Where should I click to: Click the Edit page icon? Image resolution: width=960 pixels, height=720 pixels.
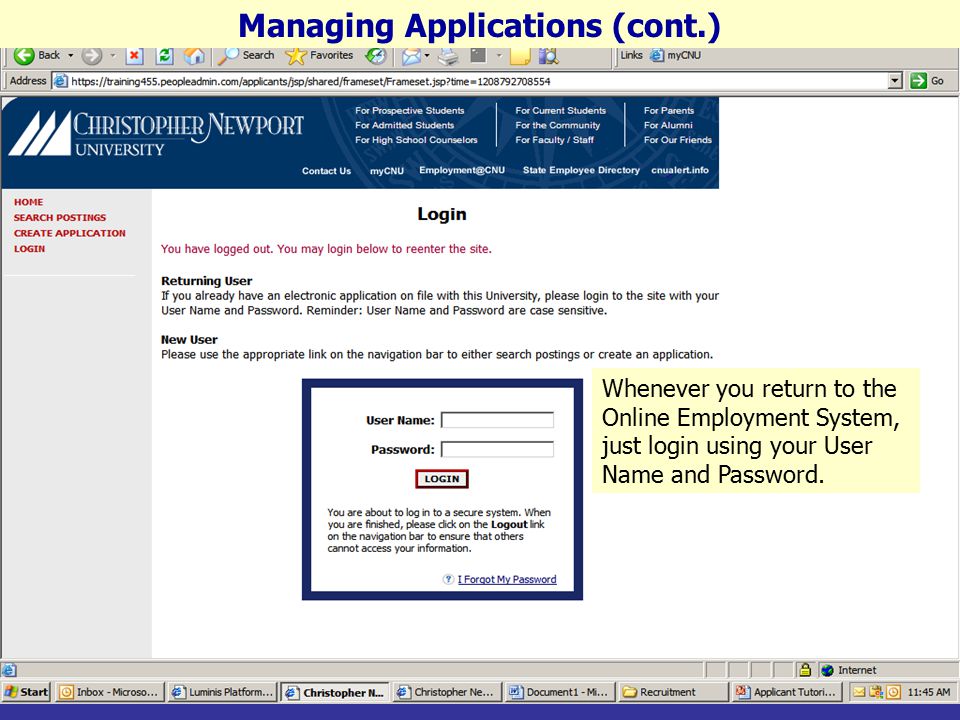point(478,56)
